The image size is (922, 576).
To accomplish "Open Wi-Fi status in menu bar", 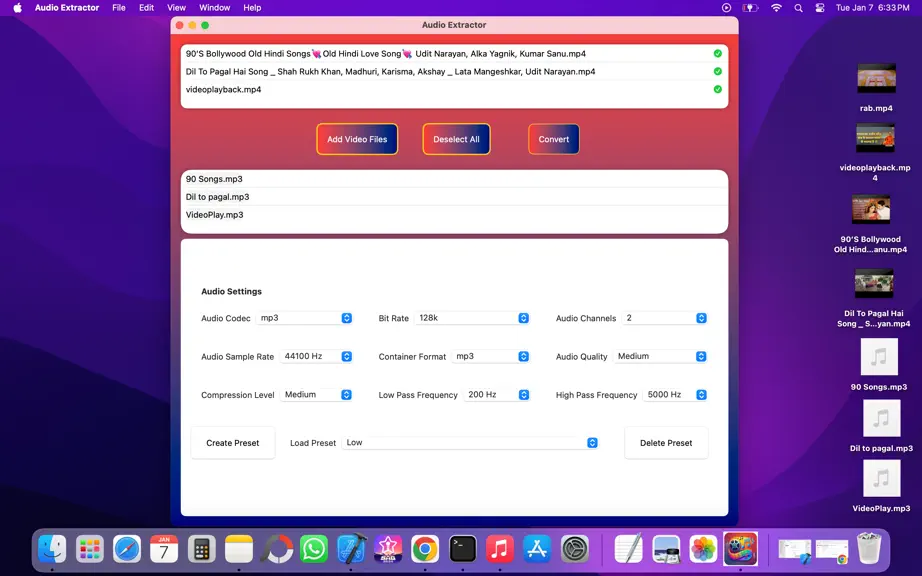I will coord(776,8).
